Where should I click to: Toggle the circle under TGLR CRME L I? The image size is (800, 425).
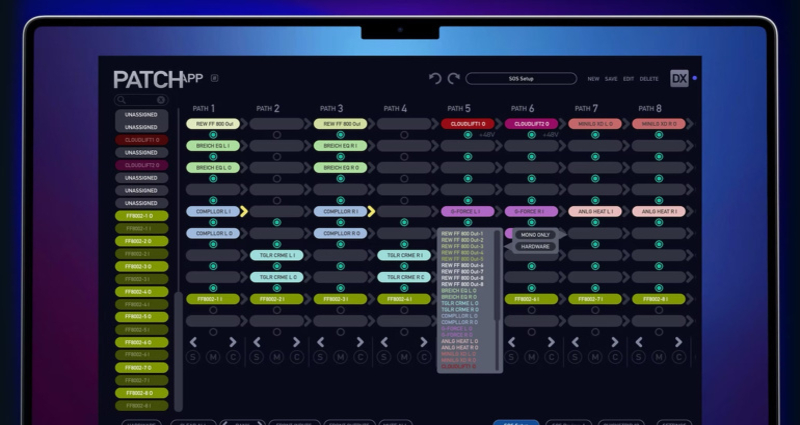277,266
